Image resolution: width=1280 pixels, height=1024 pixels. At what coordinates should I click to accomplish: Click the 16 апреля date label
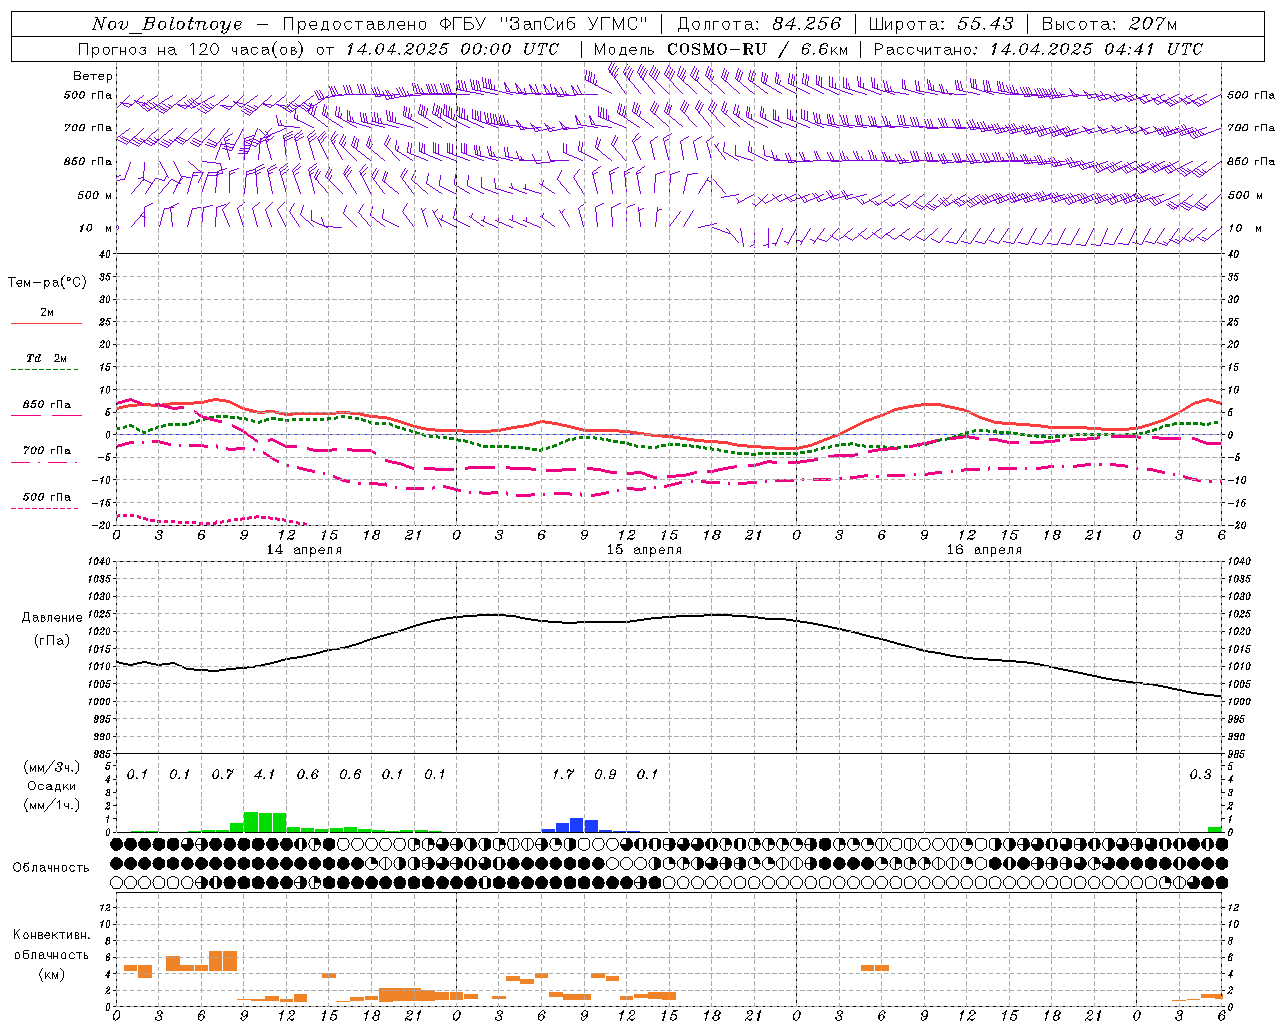[984, 550]
